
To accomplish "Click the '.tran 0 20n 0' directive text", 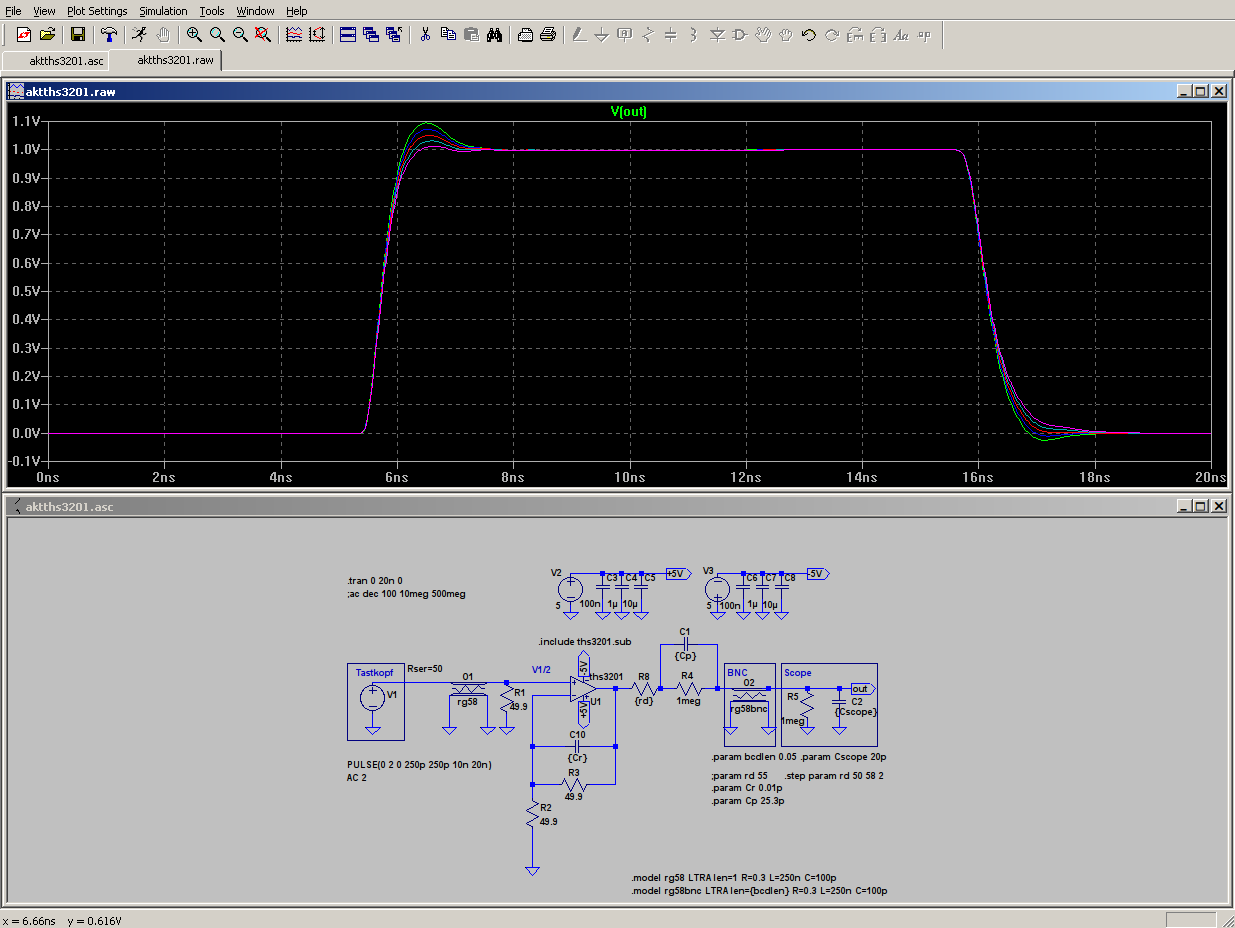I will click(374, 580).
